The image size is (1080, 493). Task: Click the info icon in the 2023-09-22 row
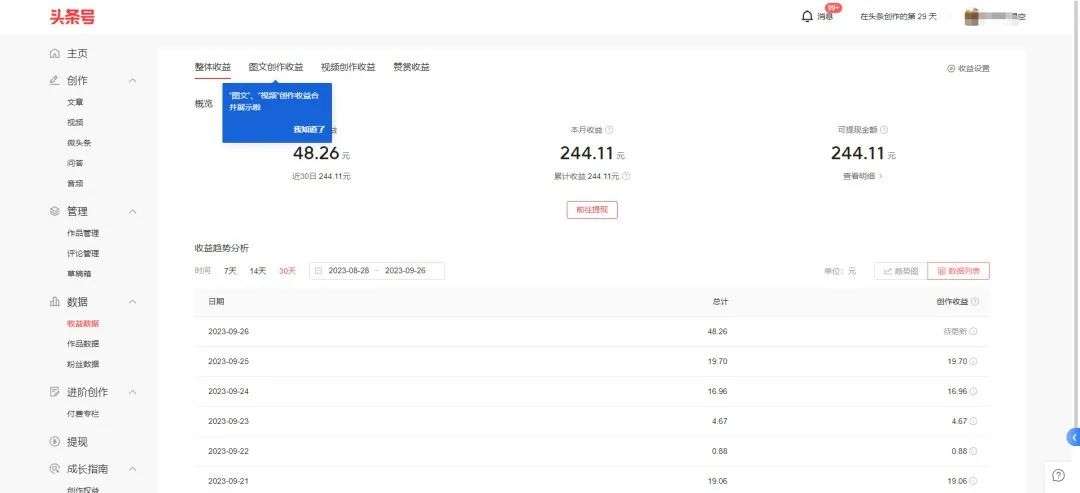973,452
